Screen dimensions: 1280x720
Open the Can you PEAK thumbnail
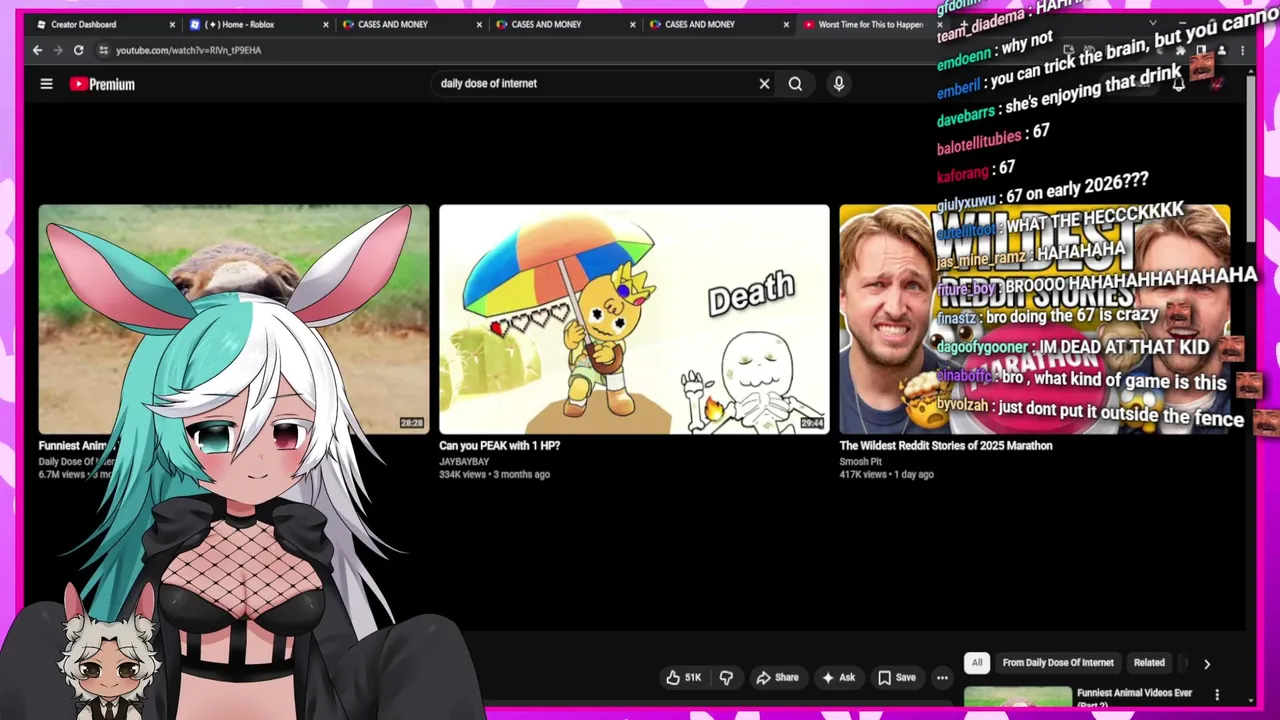pyautogui.click(x=634, y=319)
